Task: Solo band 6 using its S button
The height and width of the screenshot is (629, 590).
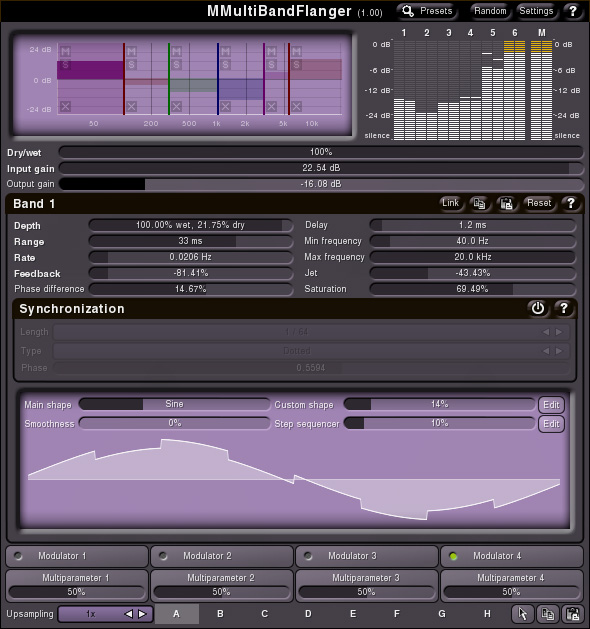Action: [296, 64]
